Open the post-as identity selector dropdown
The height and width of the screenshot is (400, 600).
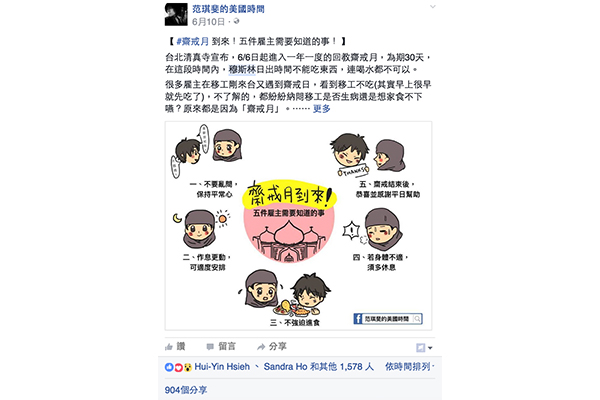tap(424, 348)
